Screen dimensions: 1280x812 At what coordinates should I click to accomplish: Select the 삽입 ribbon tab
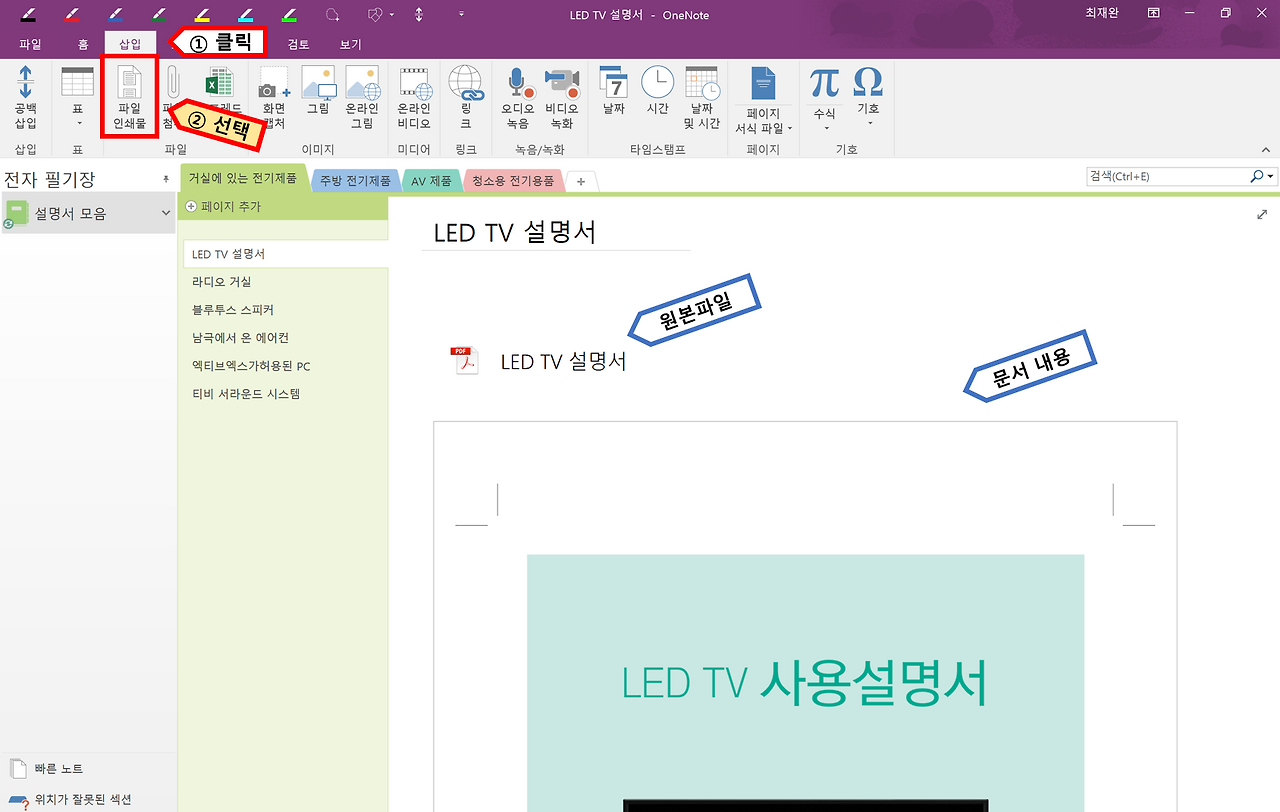coord(130,44)
